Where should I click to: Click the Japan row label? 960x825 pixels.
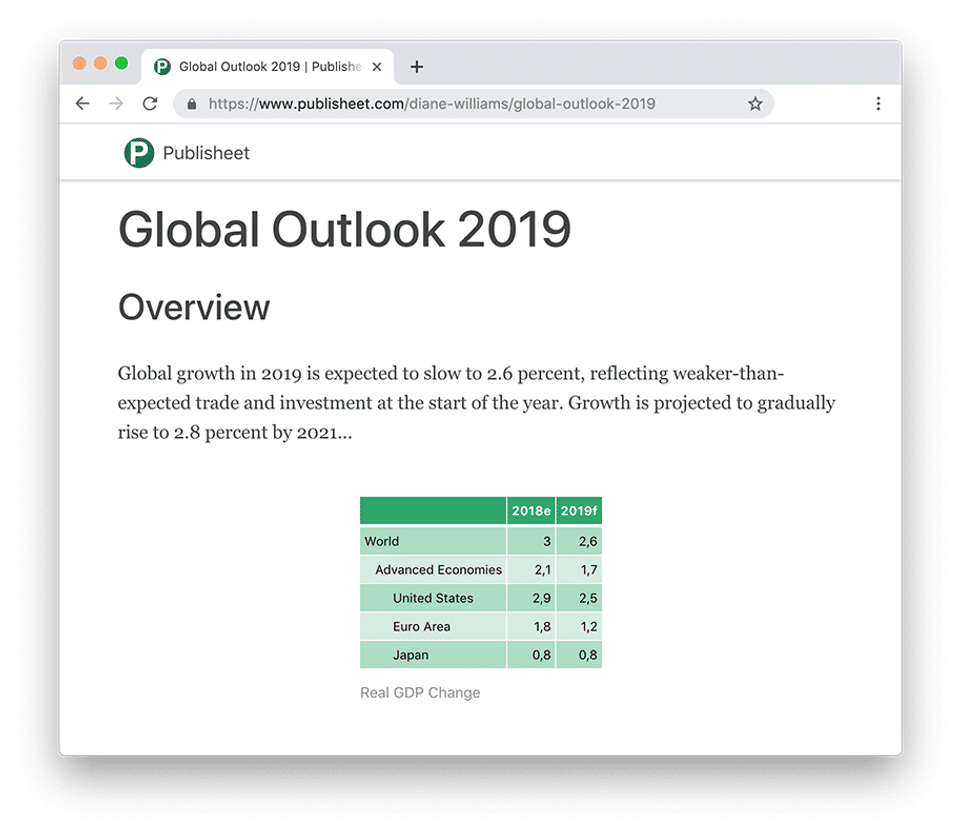coord(410,655)
